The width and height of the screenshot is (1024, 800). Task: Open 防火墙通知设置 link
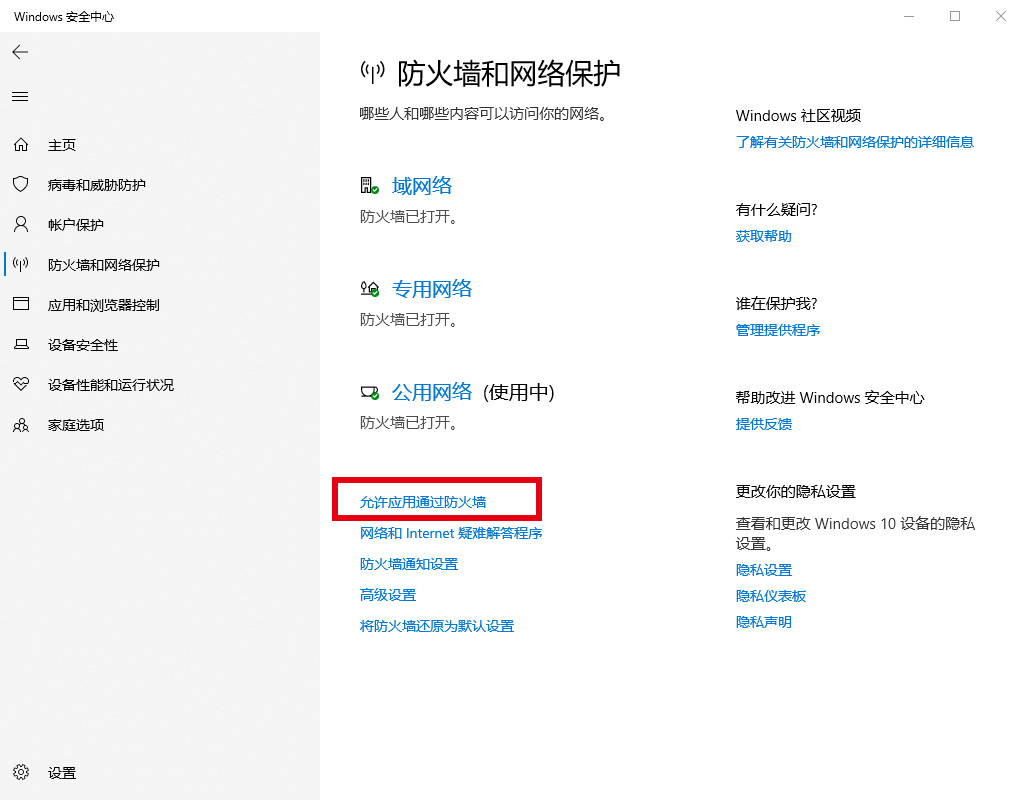click(409, 564)
